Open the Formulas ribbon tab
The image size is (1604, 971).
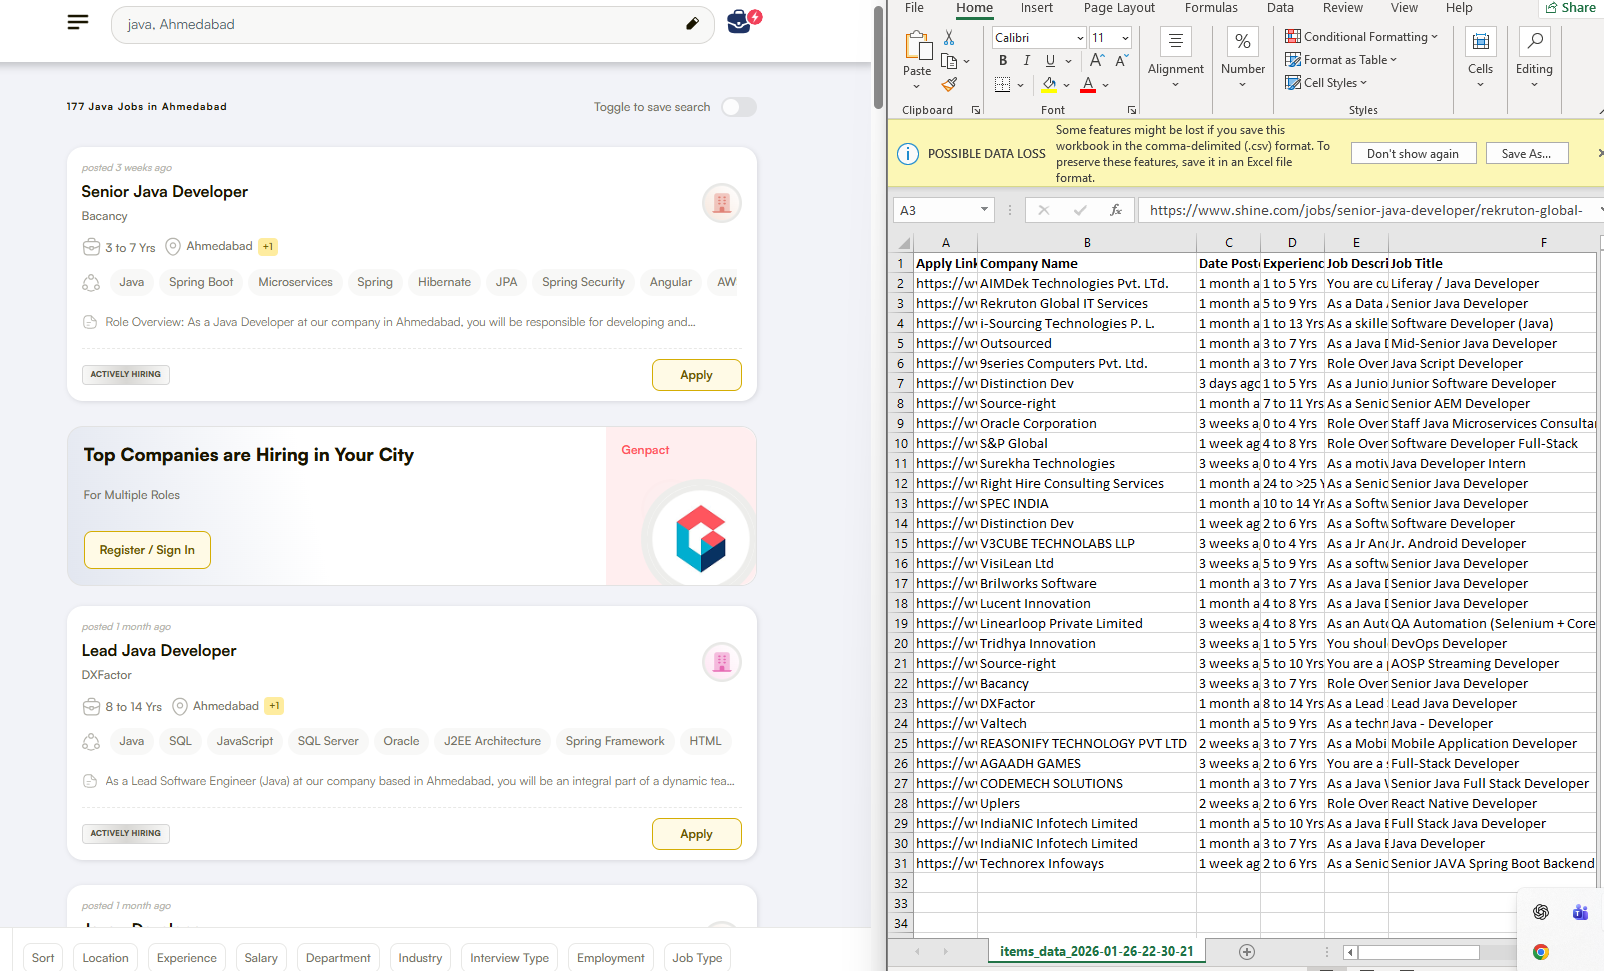[x=1211, y=8]
